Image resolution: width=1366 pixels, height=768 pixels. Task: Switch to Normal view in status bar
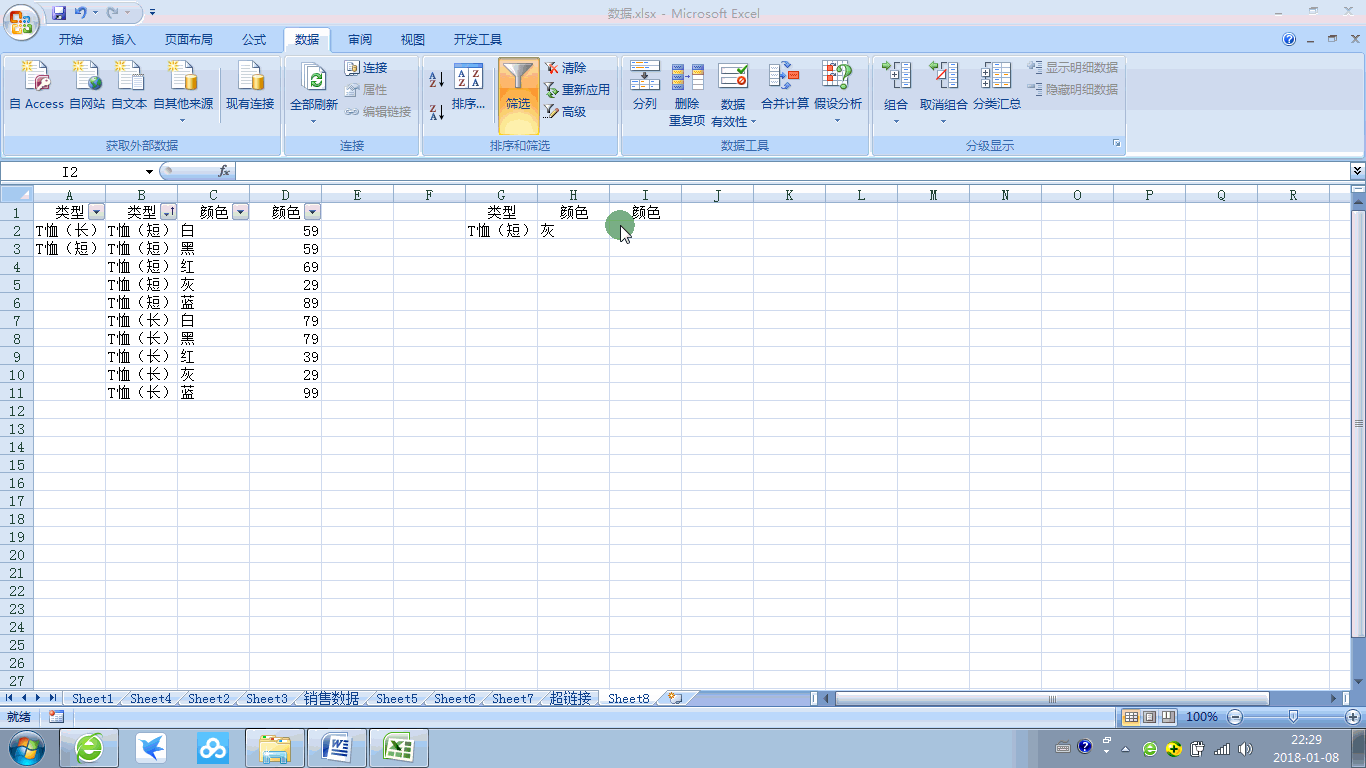pyautogui.click(x=1131, y=717)
